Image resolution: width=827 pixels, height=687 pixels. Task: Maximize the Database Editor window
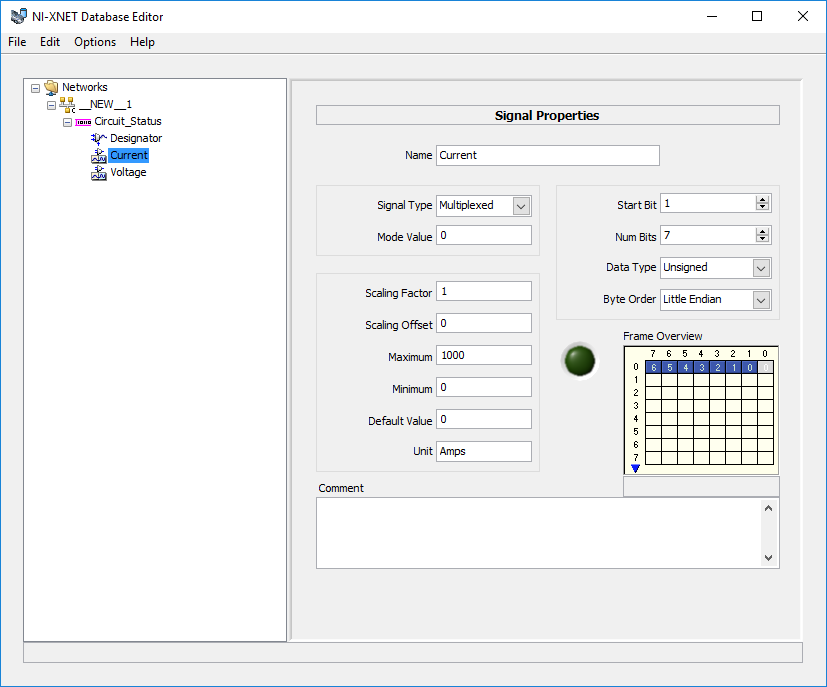(x=757, y=16)
